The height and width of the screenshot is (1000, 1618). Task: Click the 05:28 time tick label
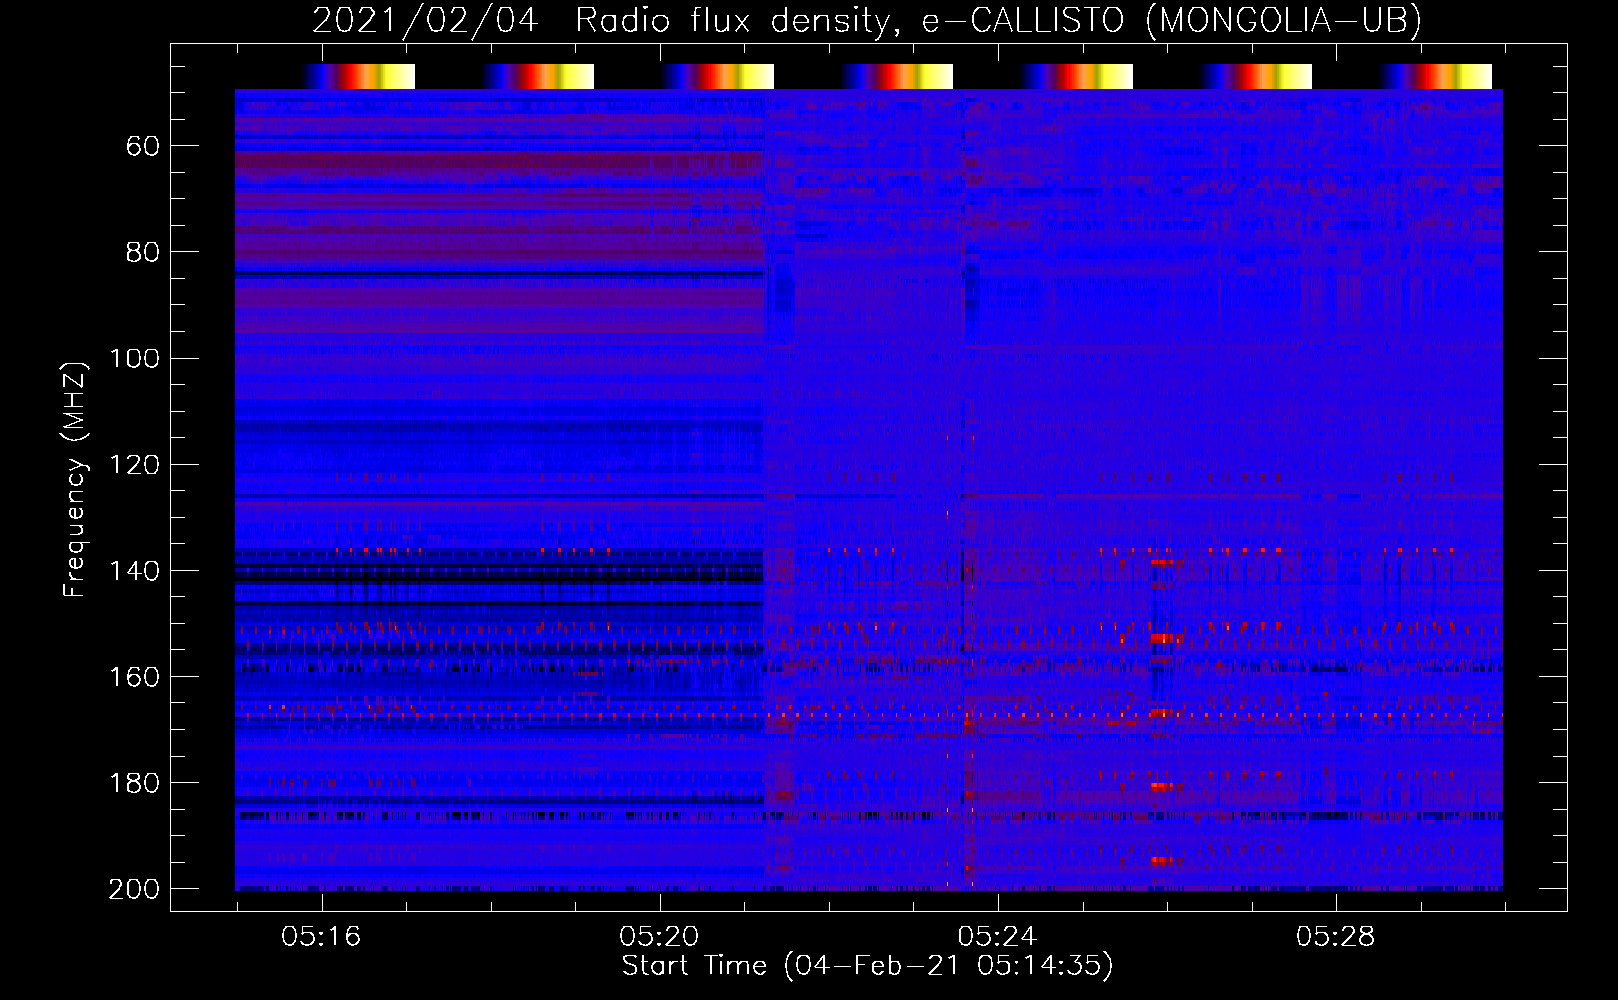pos(1335,937)
